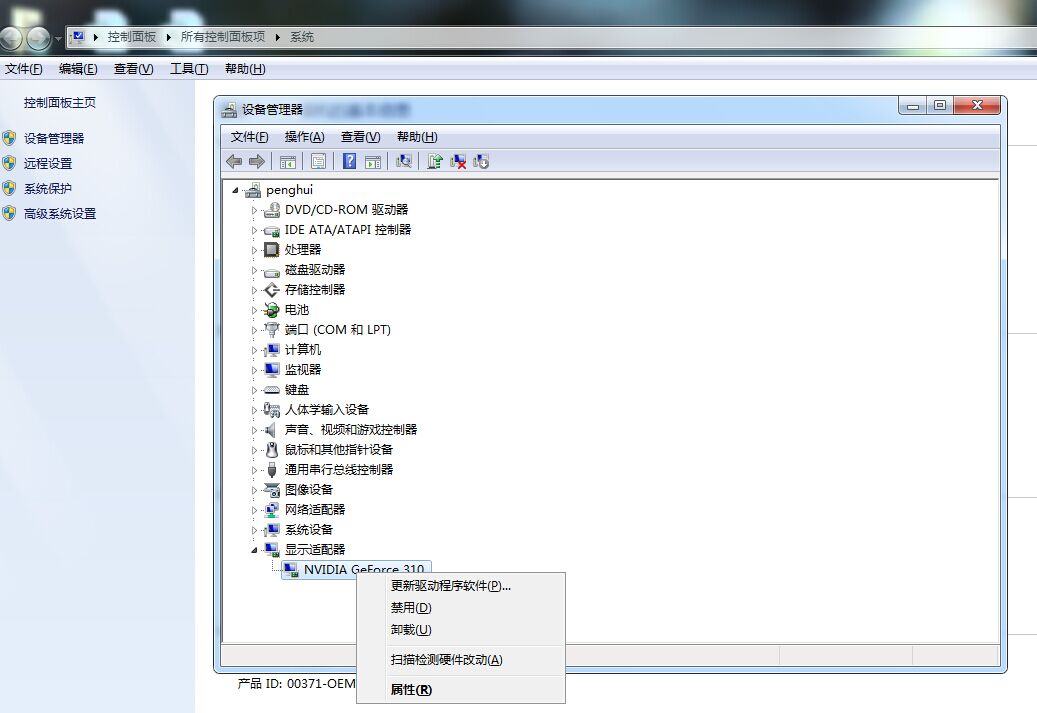Select the 人体学输入设备 icon
The width and height of the screenshot is (1037, 713).
272,410
